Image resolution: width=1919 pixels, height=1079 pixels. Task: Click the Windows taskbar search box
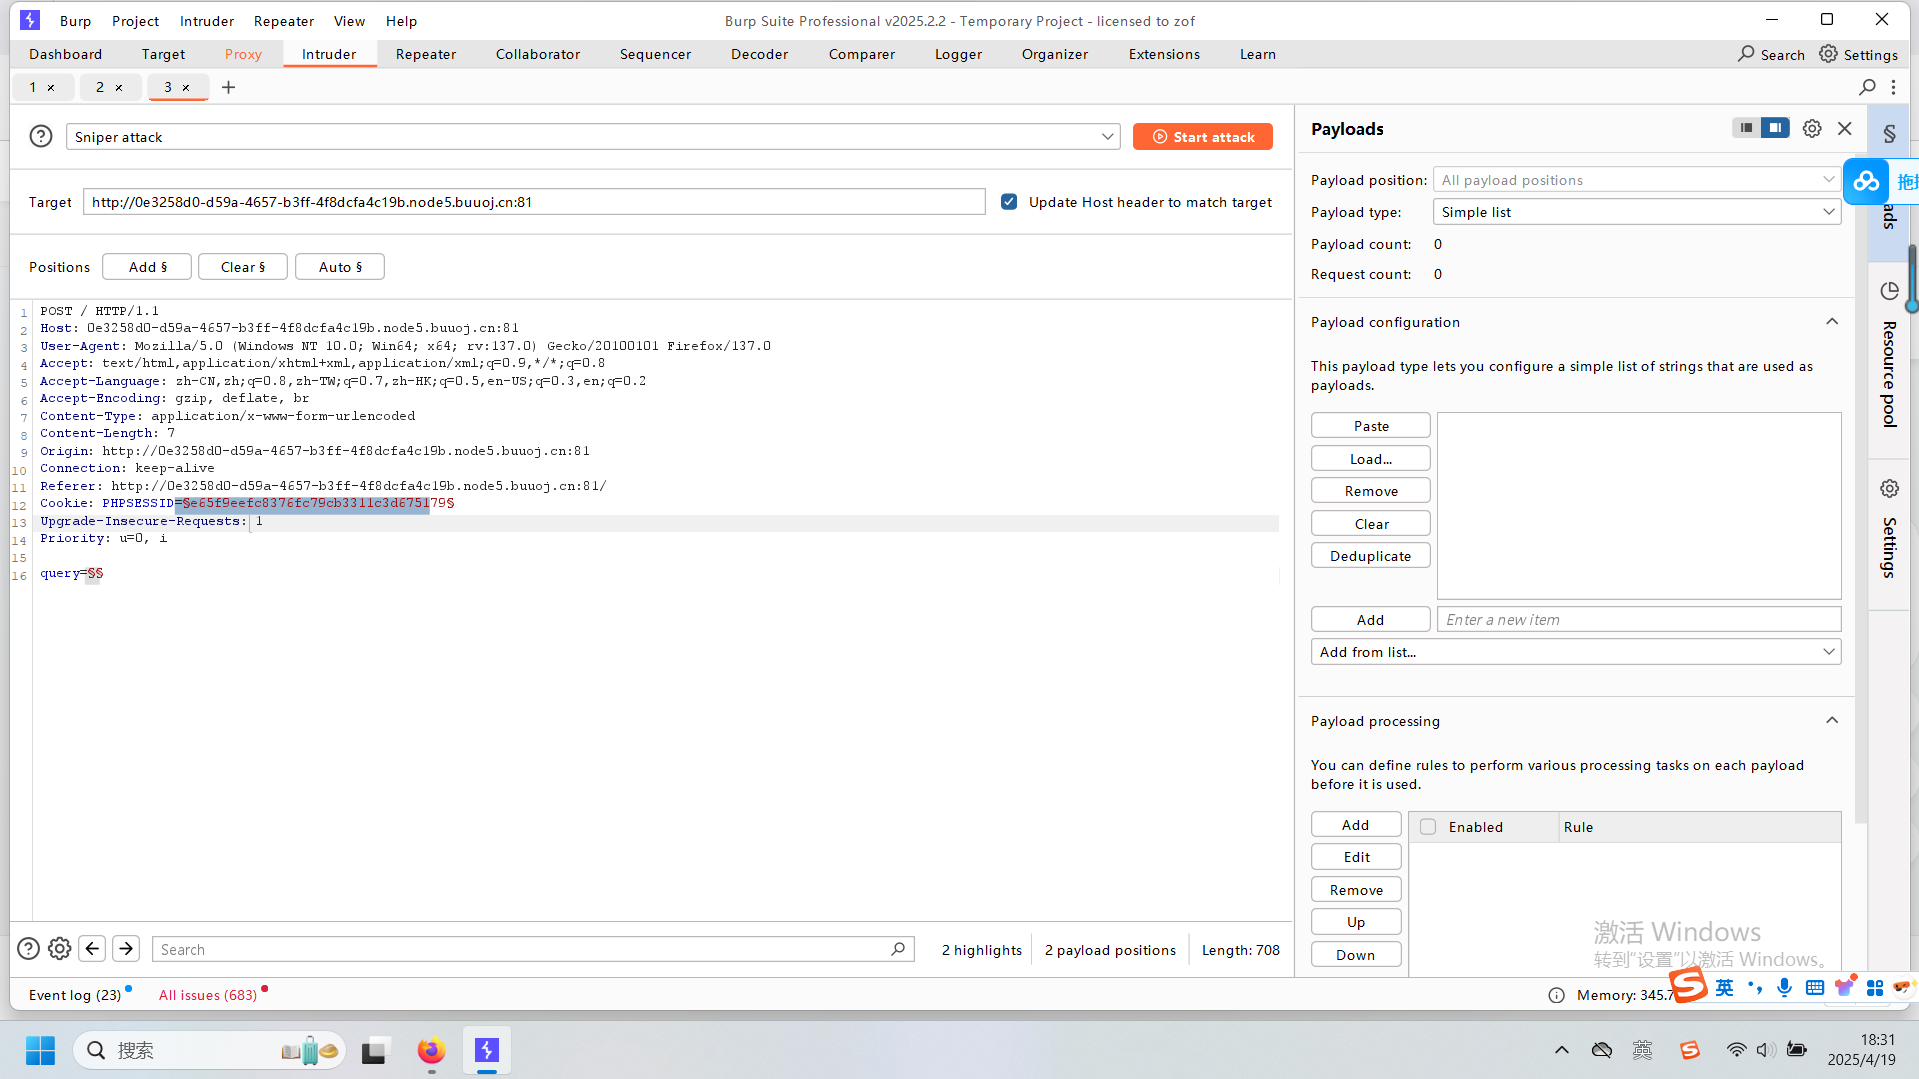[x=210, y=1051]
